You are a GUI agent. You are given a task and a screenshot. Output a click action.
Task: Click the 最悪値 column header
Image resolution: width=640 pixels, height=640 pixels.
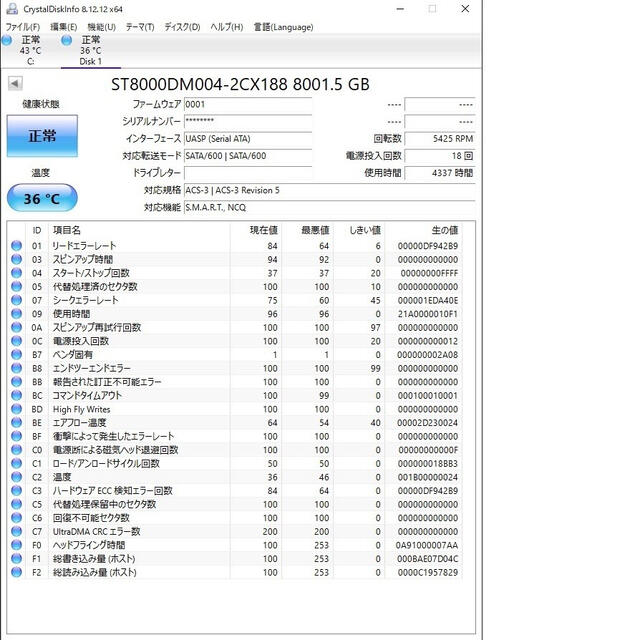307,230
